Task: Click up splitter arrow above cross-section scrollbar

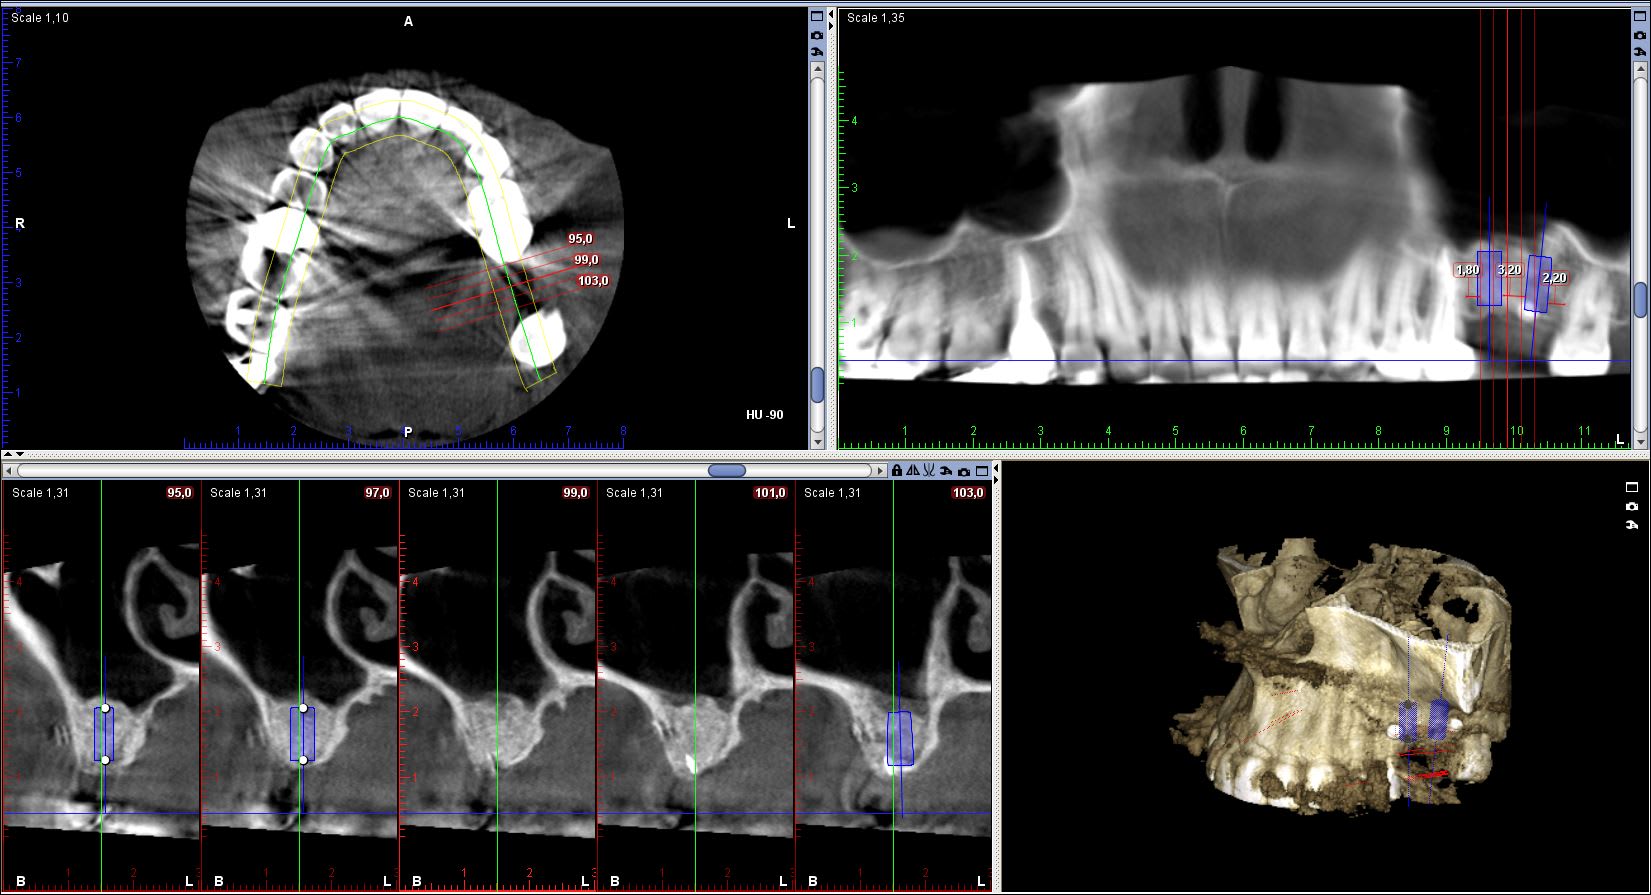Action: tap(6, 455)
